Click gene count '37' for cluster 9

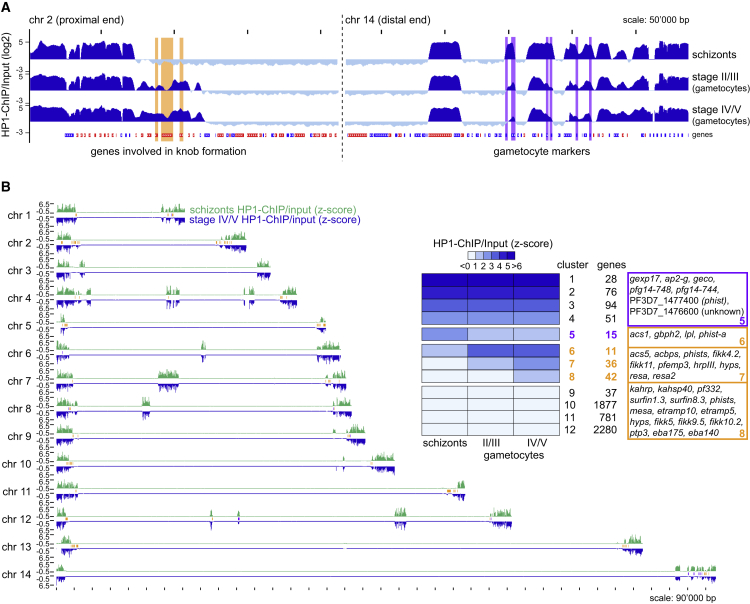611,393
